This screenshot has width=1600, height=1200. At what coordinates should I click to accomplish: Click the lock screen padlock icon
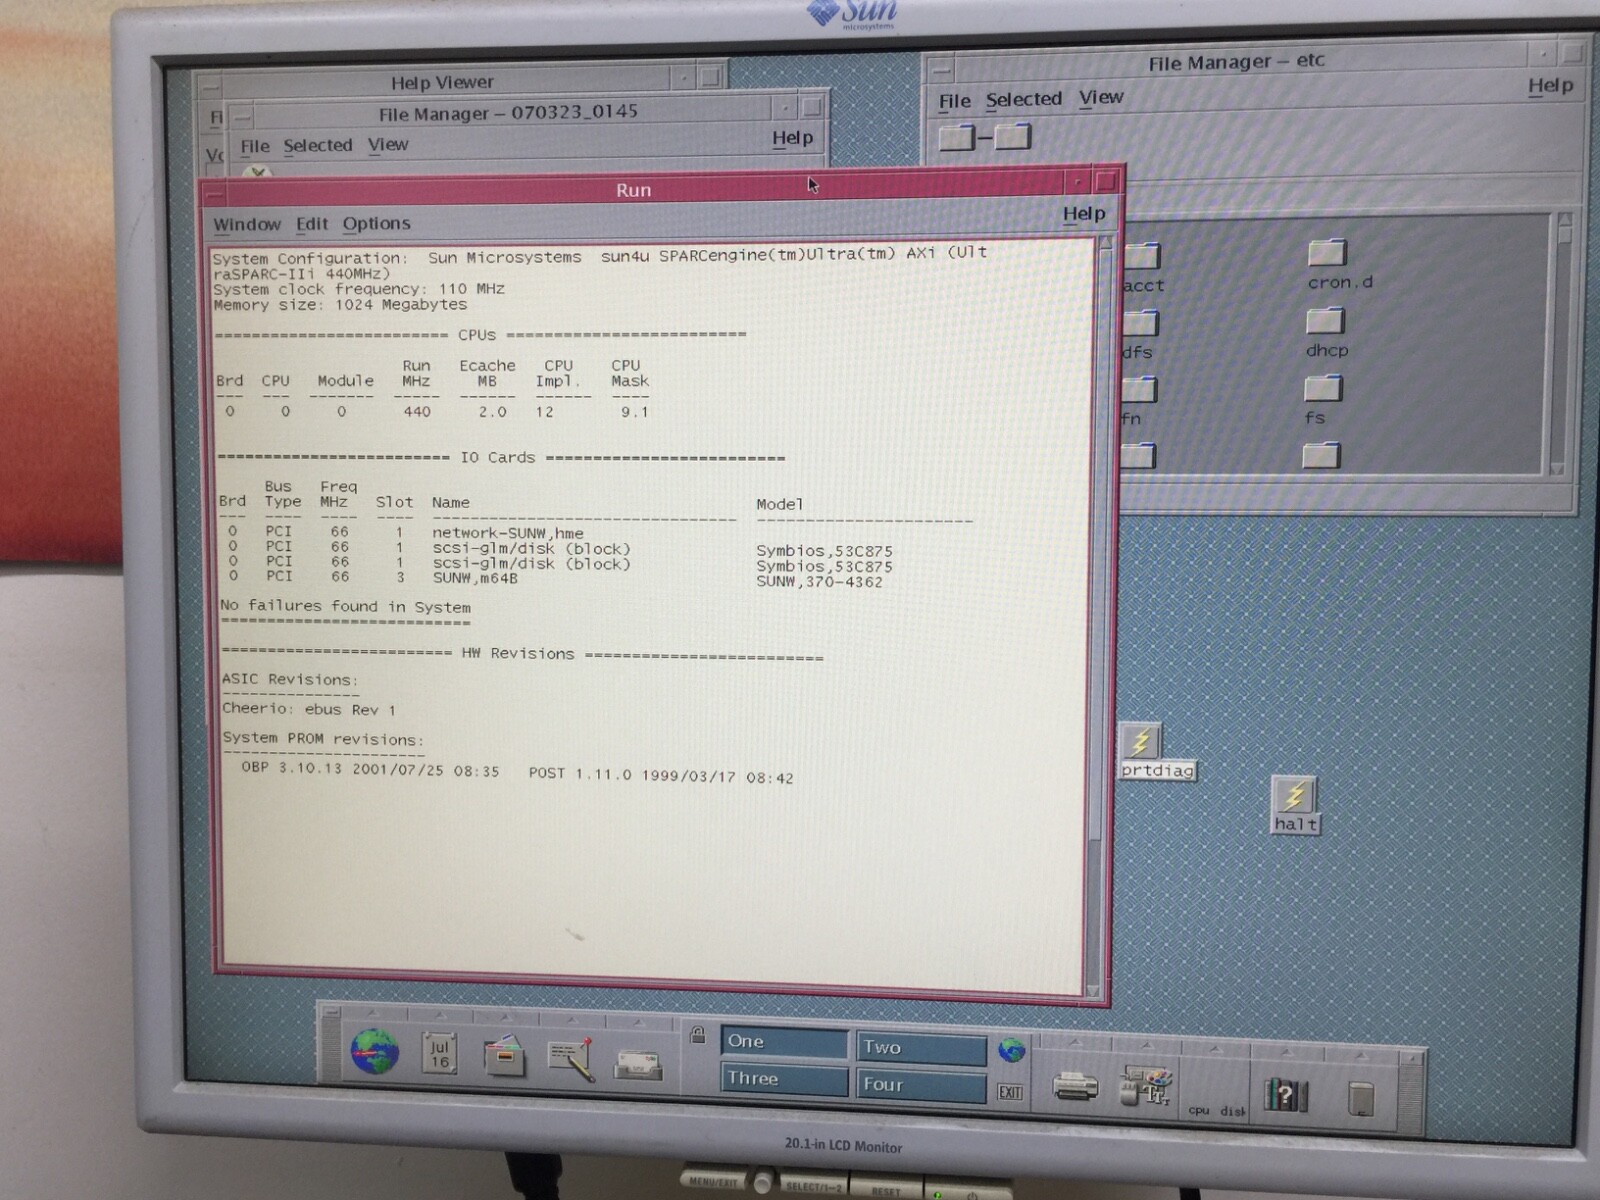pyautogui.click(x=698, y=1035)
